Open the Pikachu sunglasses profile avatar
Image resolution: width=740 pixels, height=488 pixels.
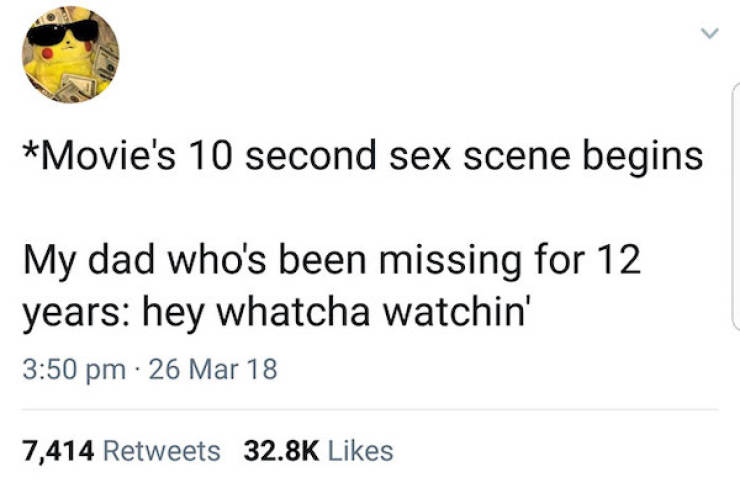point(69,54)
